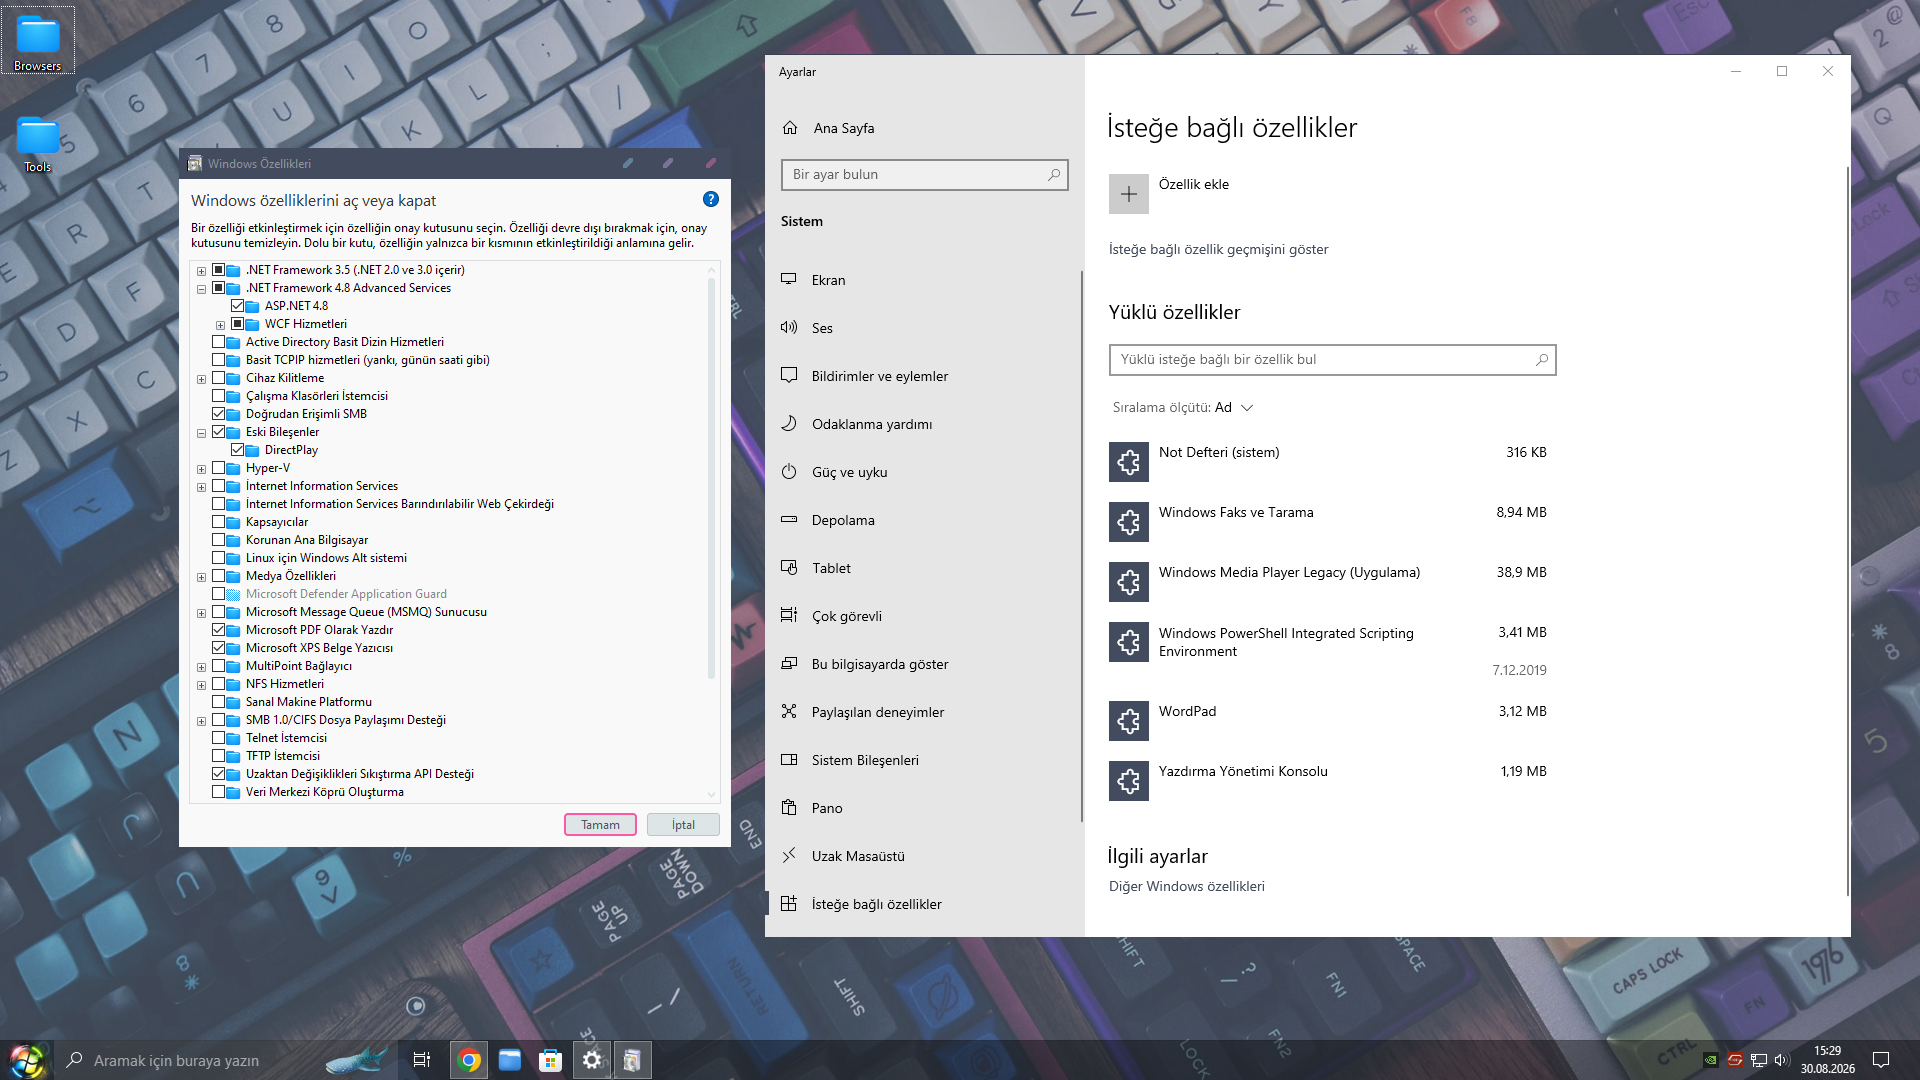Click the Windows Start button
Image resolution: width=1920 pixels, height=1080 pixels.
tap(27, 1060)
